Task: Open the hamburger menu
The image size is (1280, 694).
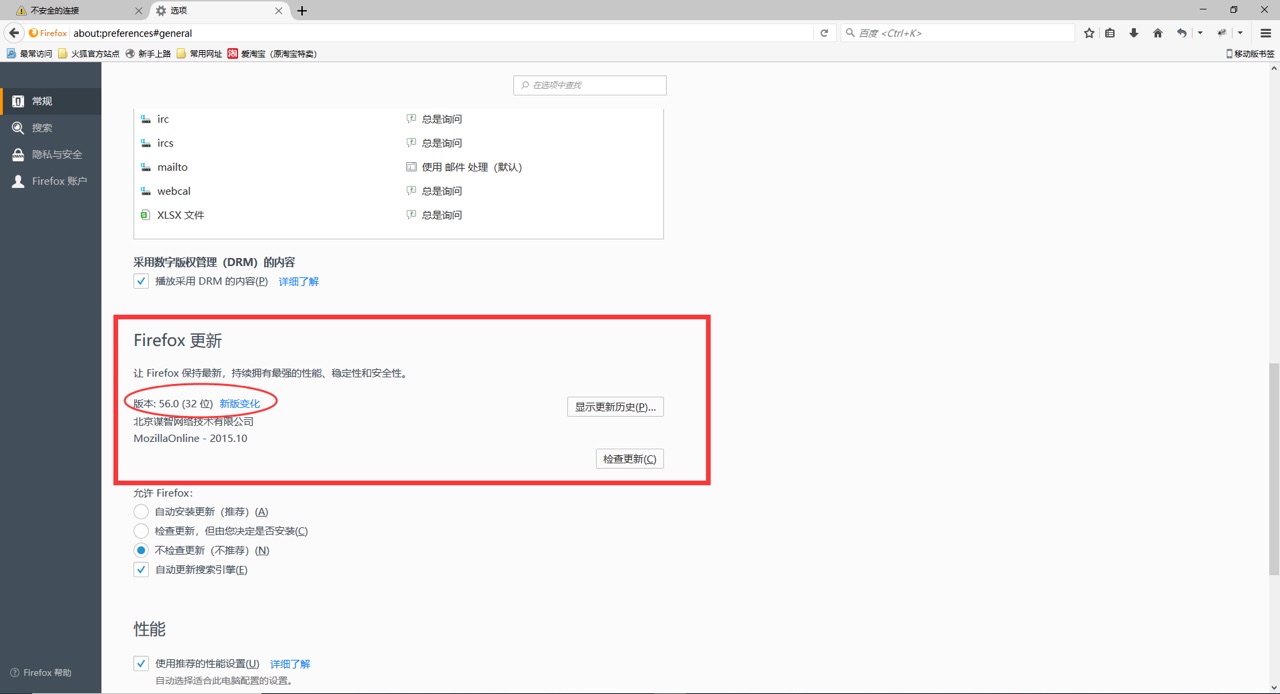Action: coord(1265,33)
